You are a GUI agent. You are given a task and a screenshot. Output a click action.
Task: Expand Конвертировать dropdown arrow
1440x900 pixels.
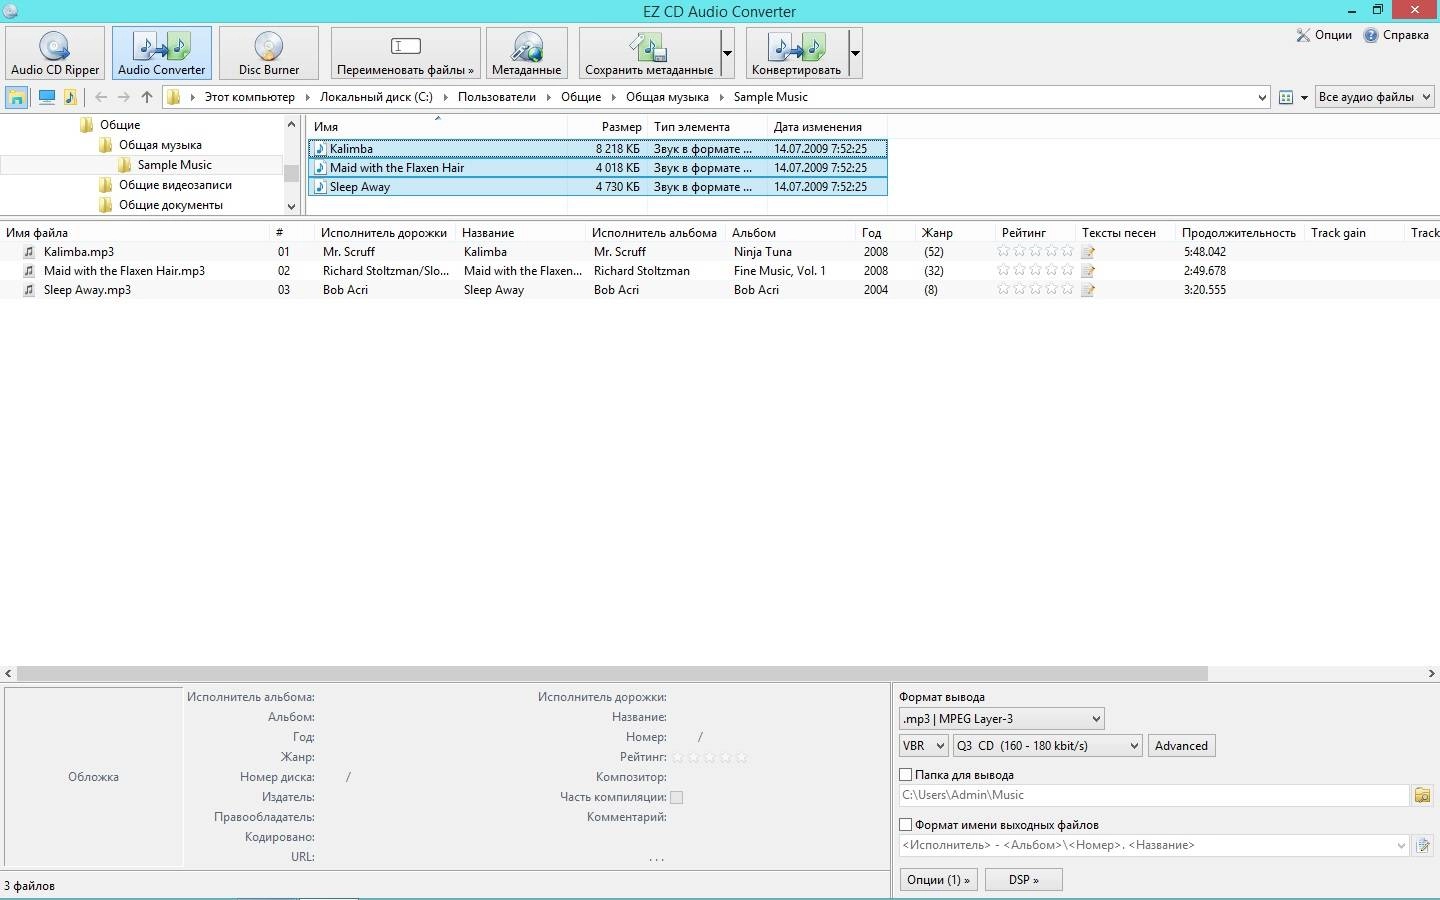pos(855,53)
